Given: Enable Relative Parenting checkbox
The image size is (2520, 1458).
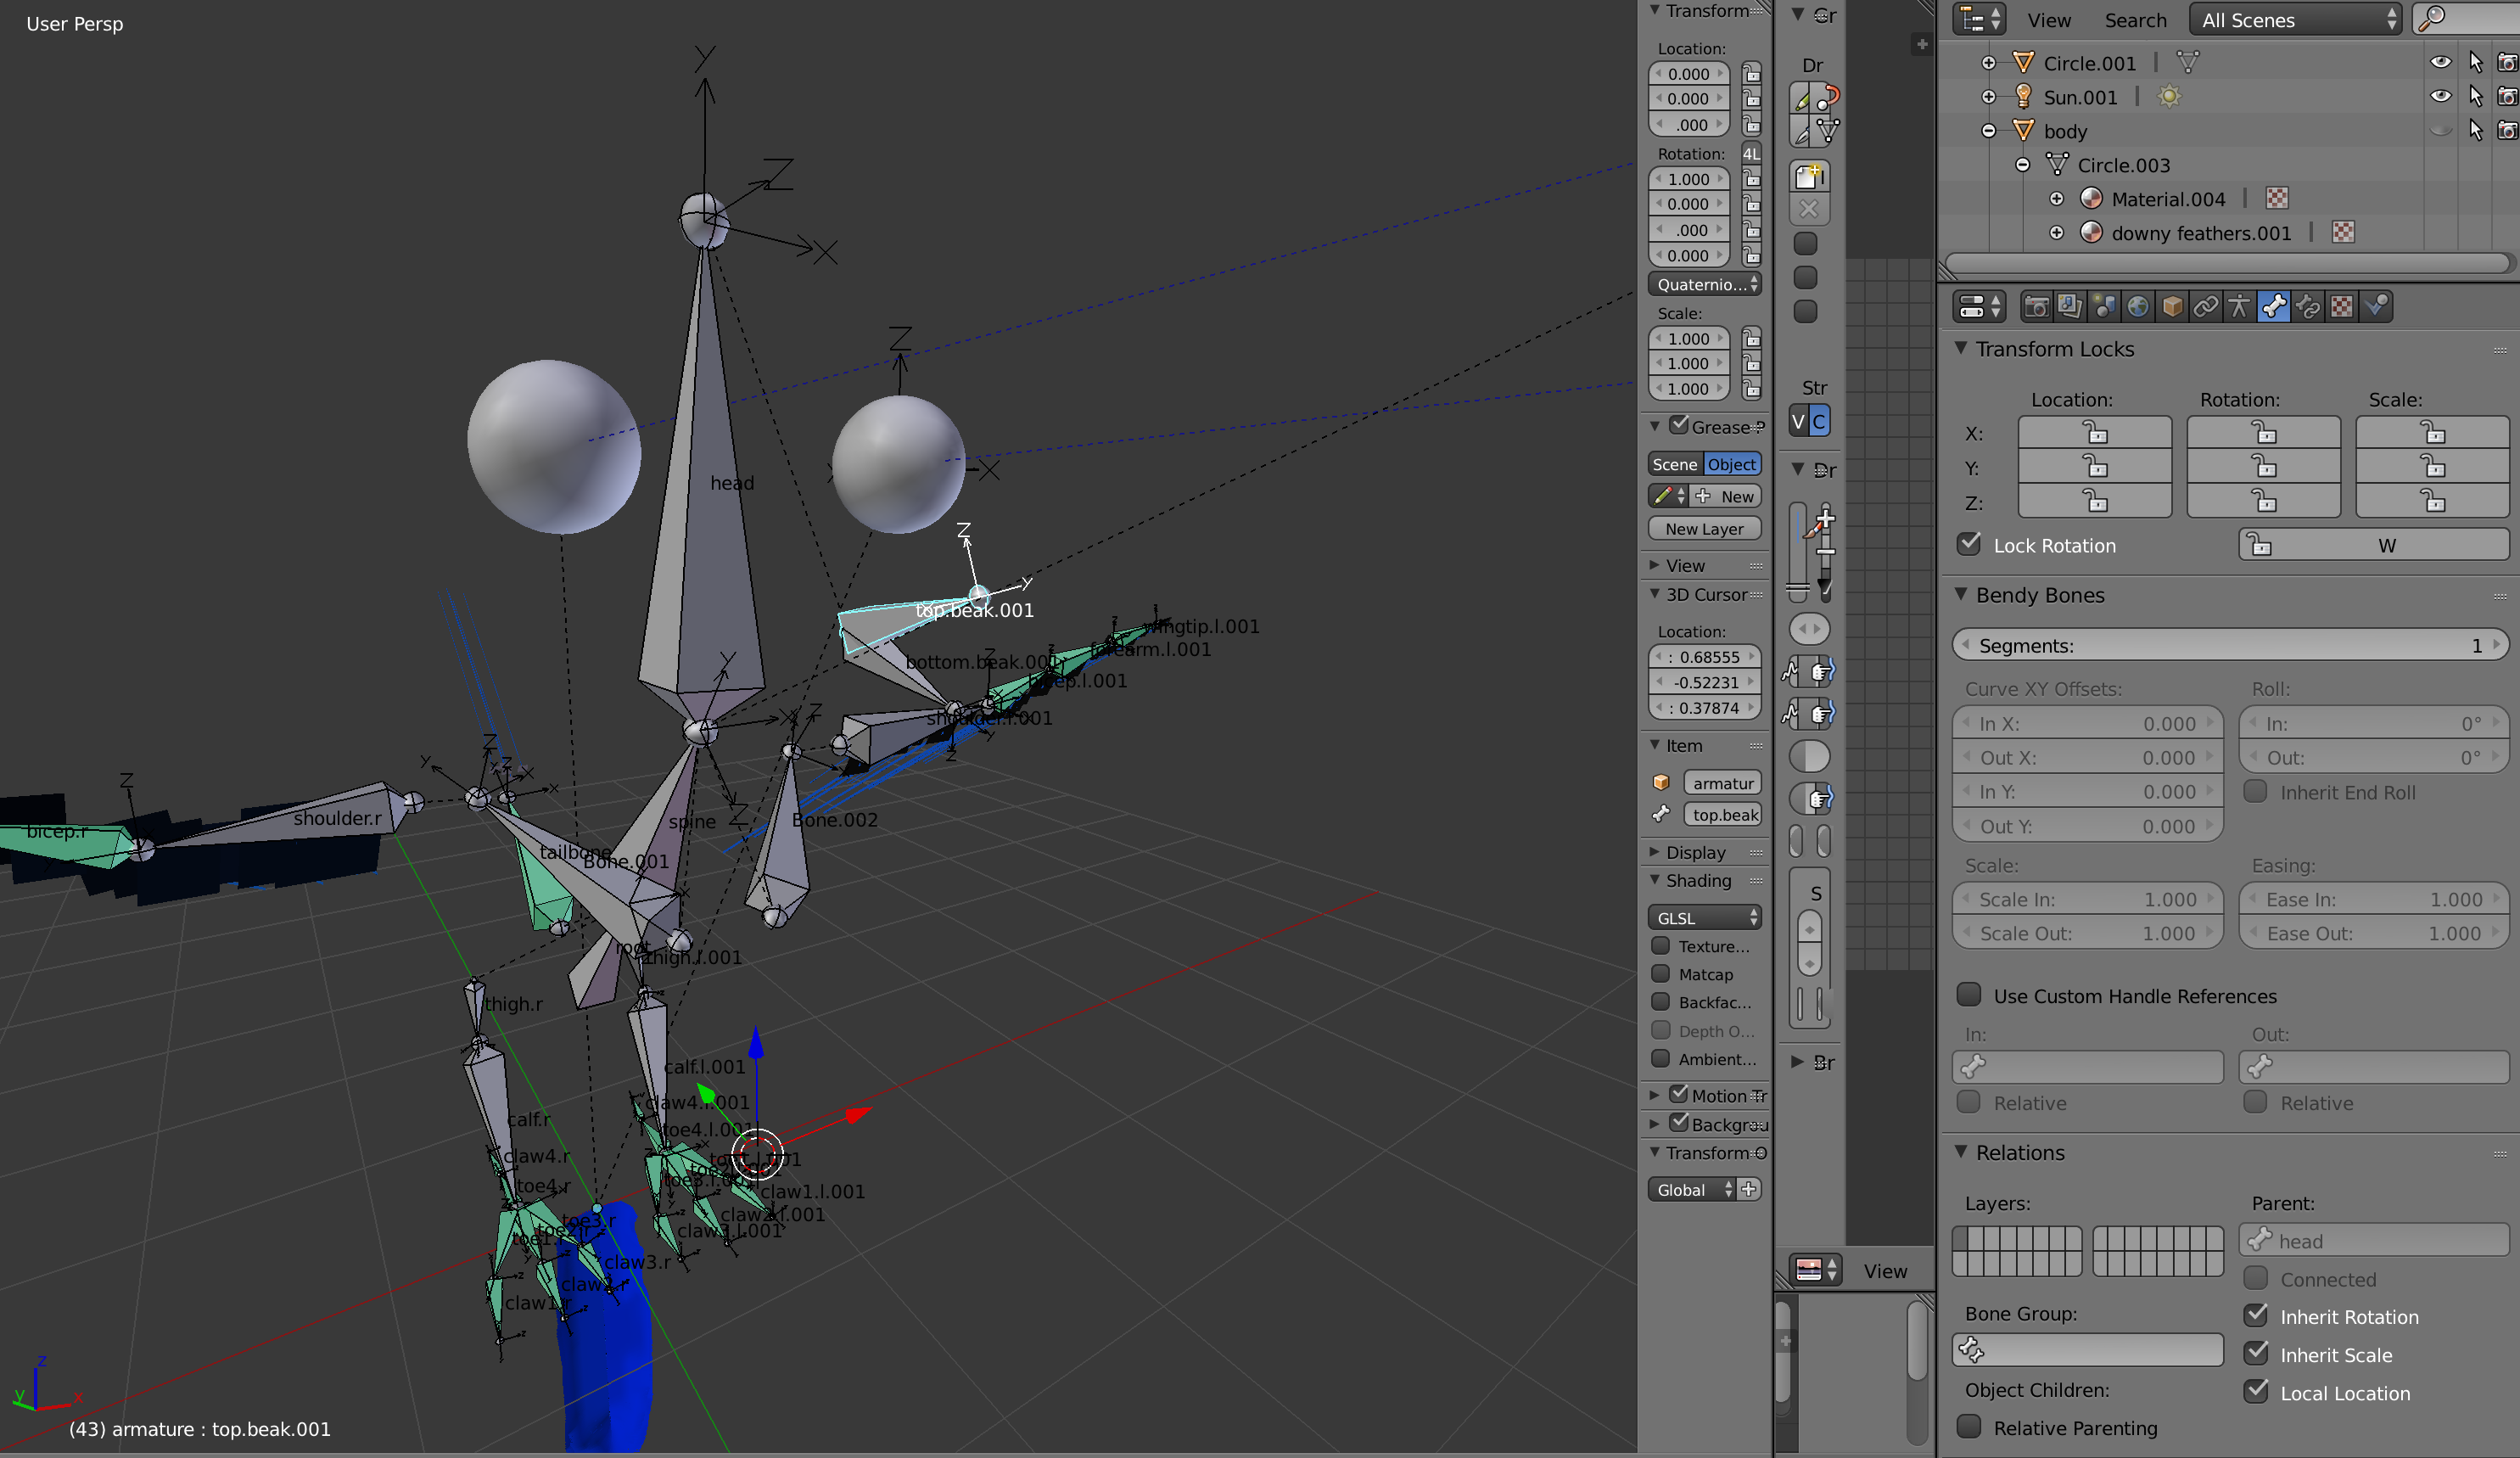Looking at the screenshot, I should tap(1969, 1427).
